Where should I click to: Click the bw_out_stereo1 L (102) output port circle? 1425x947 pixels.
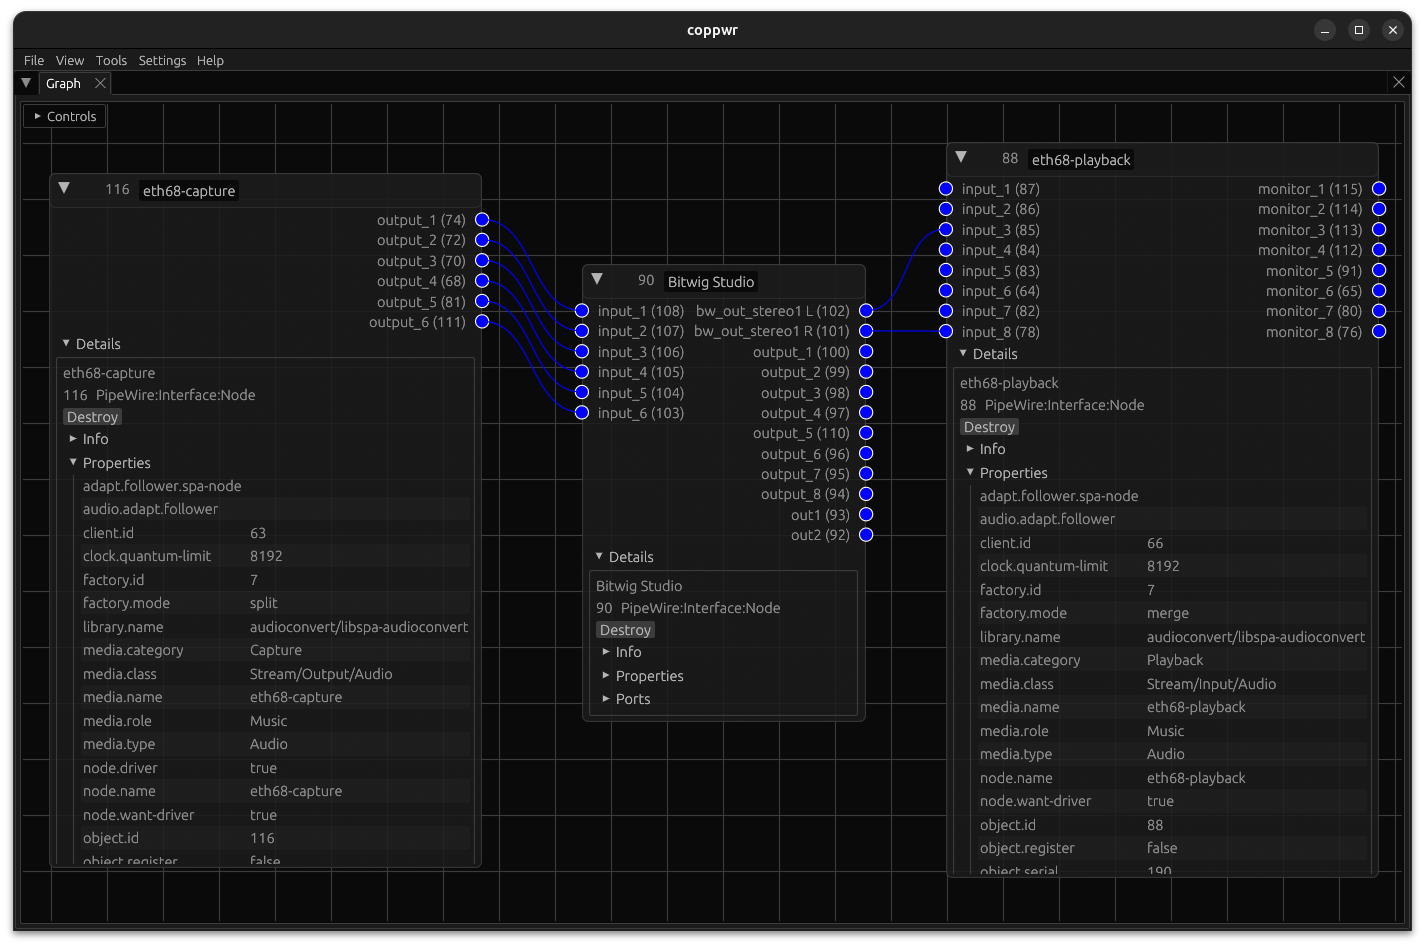coord(866,311)
